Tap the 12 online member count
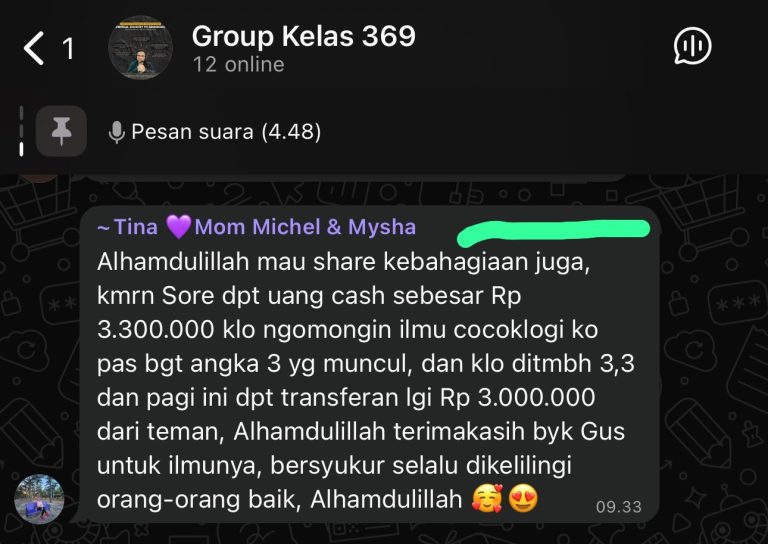This screenshot has height=544, width=768. tap(239, 65)
